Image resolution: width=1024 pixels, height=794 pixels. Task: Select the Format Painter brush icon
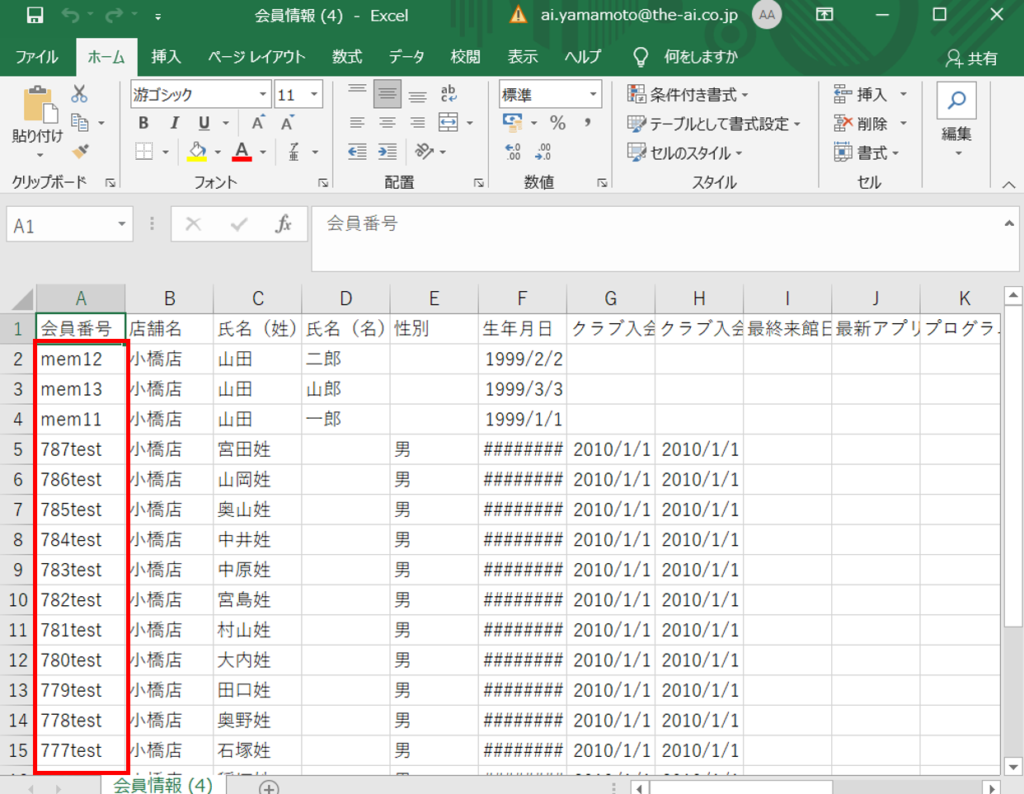click(81, 151)
